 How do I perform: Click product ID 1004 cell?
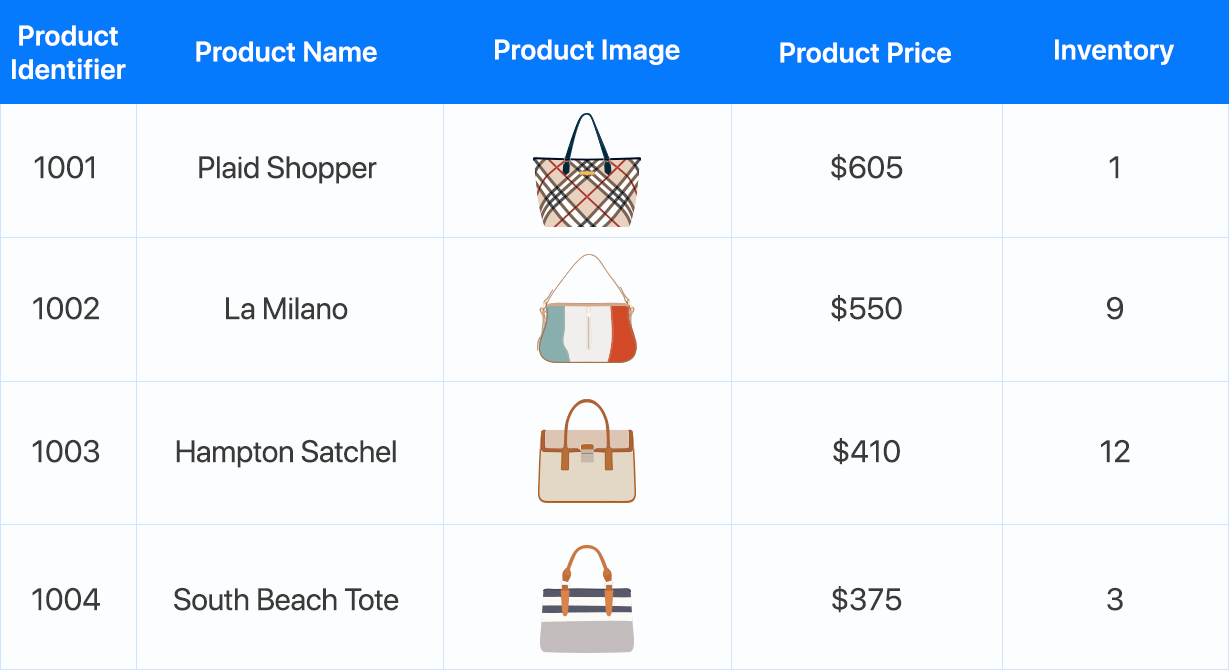tap(66, 600)
